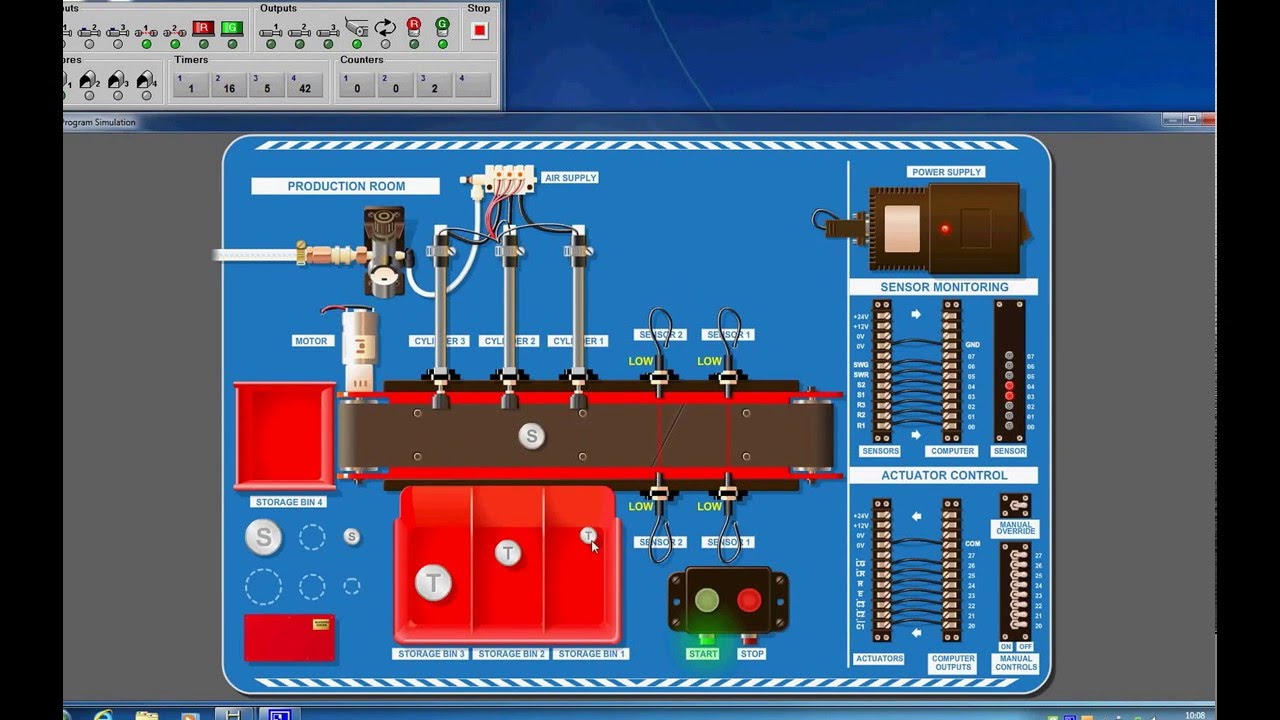
Task: Click the small S part in parts tray
Action: 351,537
